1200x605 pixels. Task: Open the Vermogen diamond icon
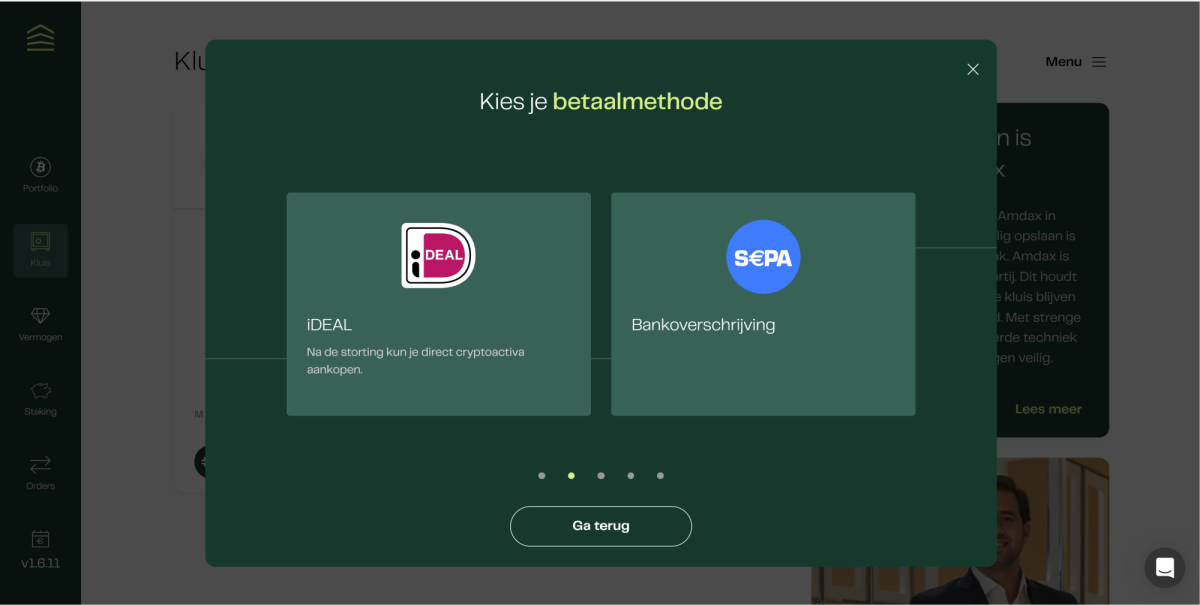pos(41,316)
